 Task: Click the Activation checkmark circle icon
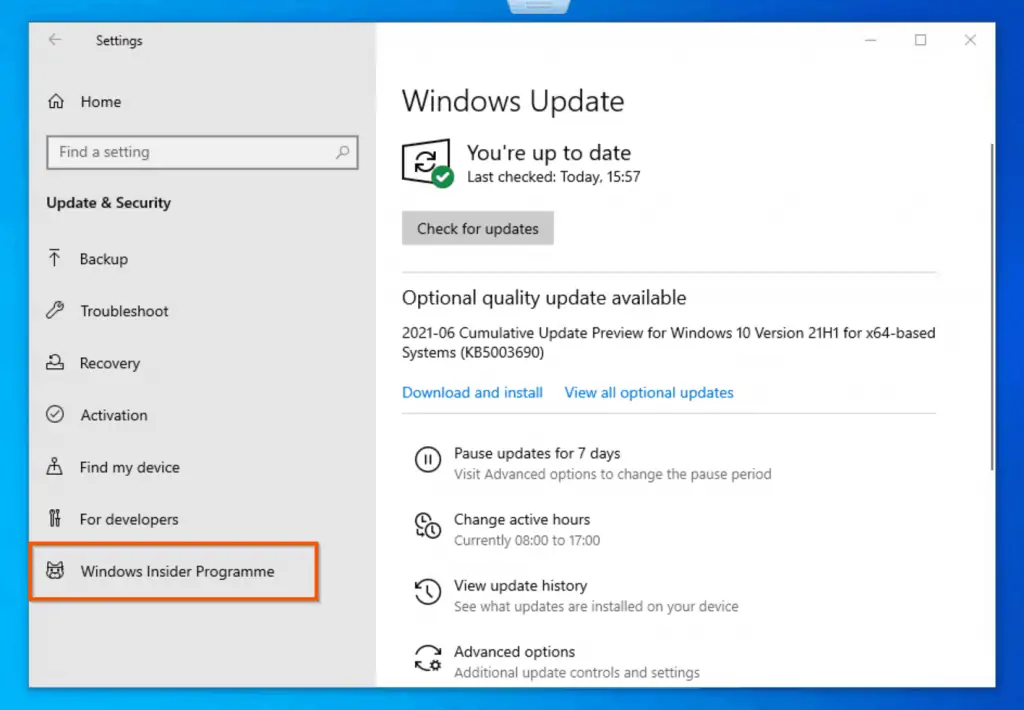click(55, 414)
